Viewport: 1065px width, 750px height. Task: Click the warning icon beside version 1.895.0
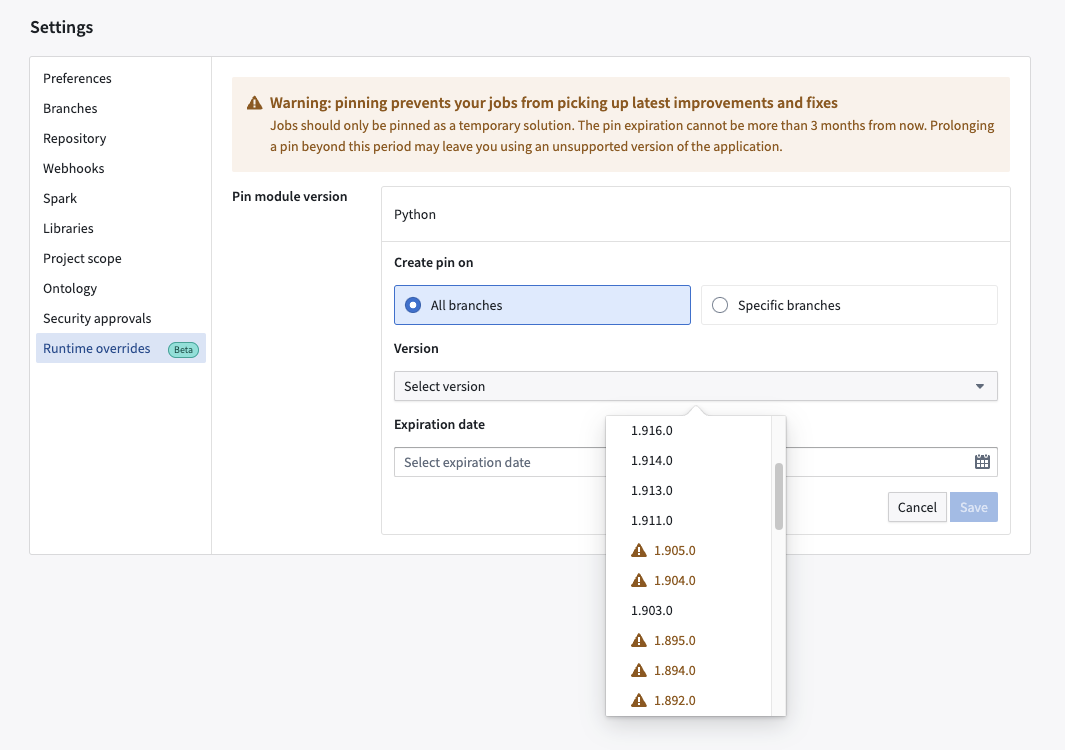[x=638, y=640]
